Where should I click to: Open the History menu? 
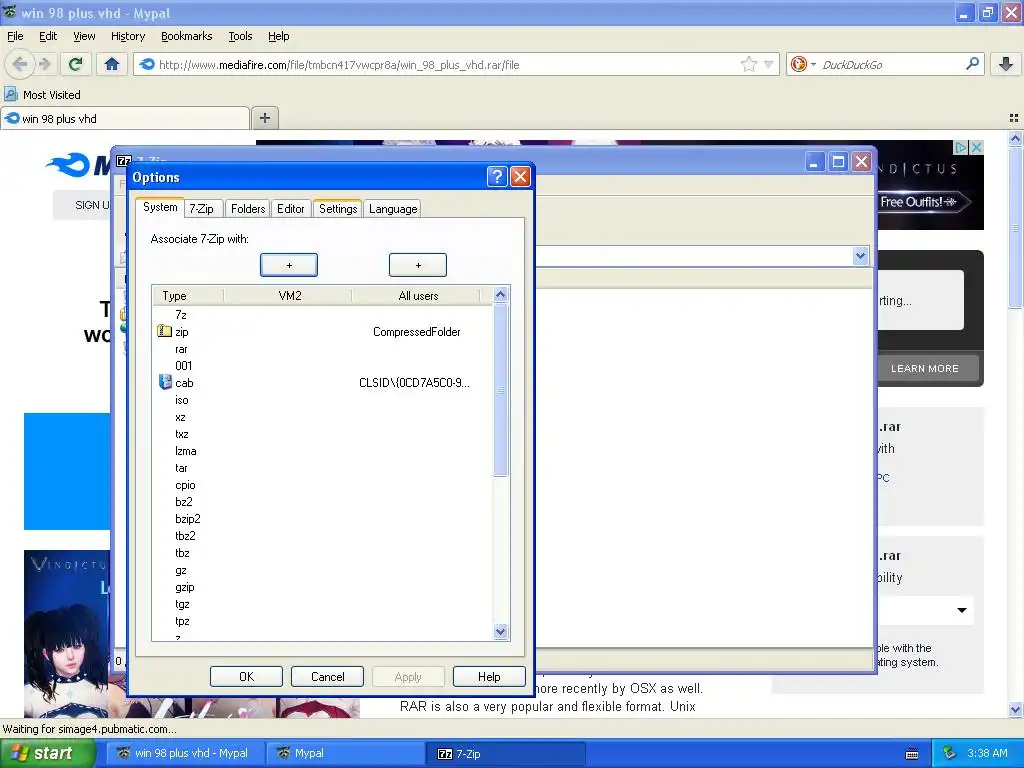128,36
